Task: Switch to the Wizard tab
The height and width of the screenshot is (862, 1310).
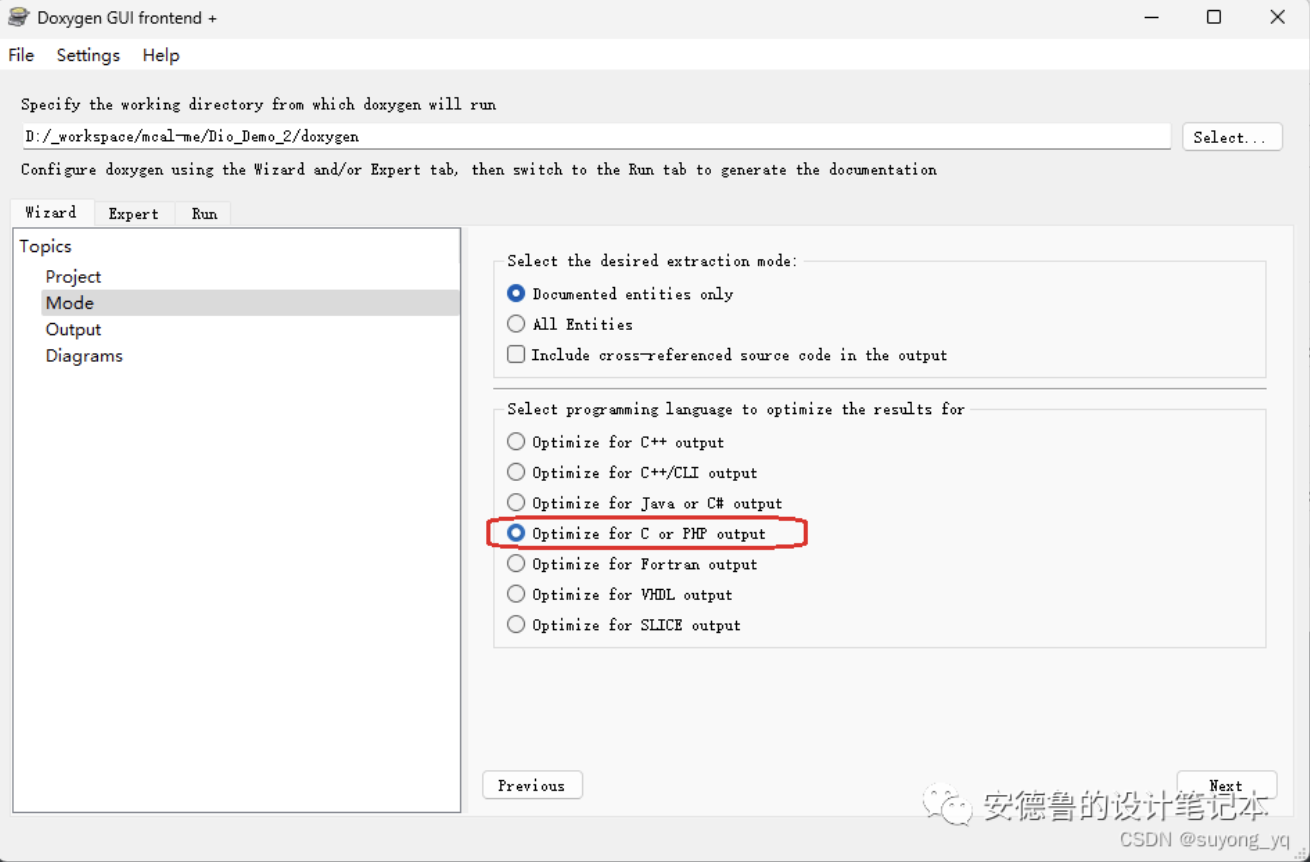Action: [x=51, y=212]
